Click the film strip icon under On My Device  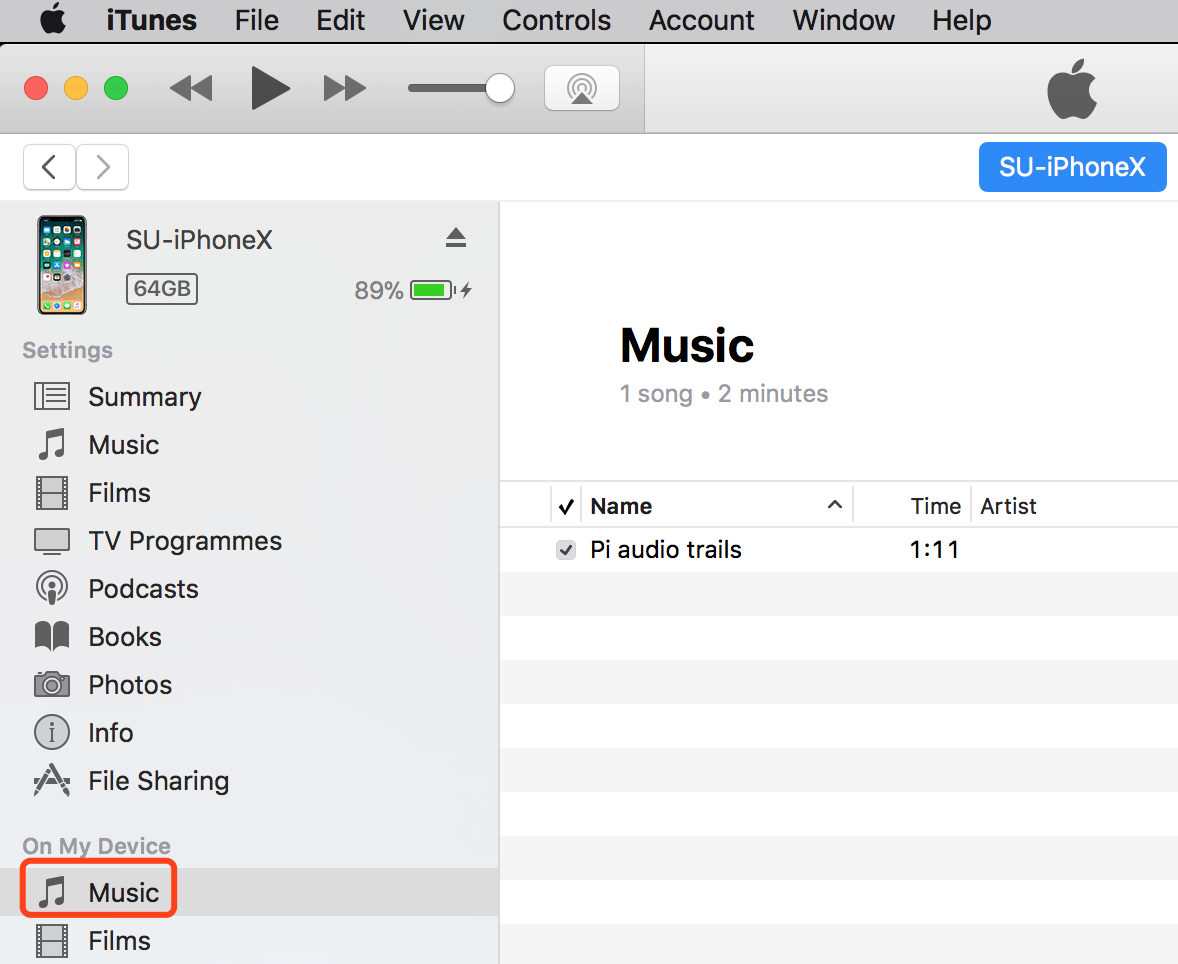[x=52, y=941]
